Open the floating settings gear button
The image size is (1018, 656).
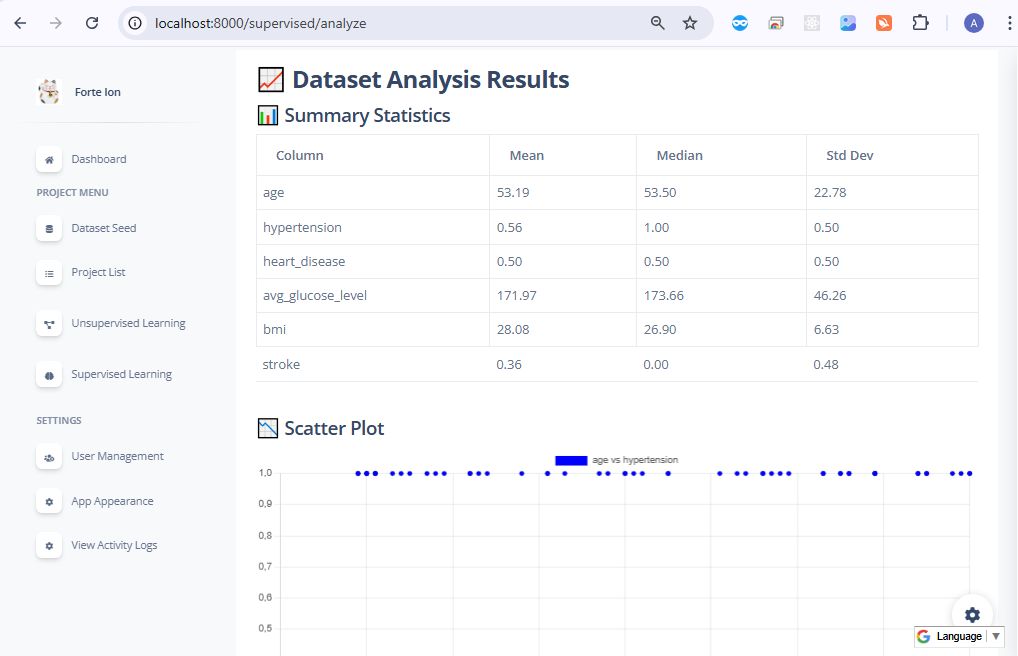(x=972, y=614)
